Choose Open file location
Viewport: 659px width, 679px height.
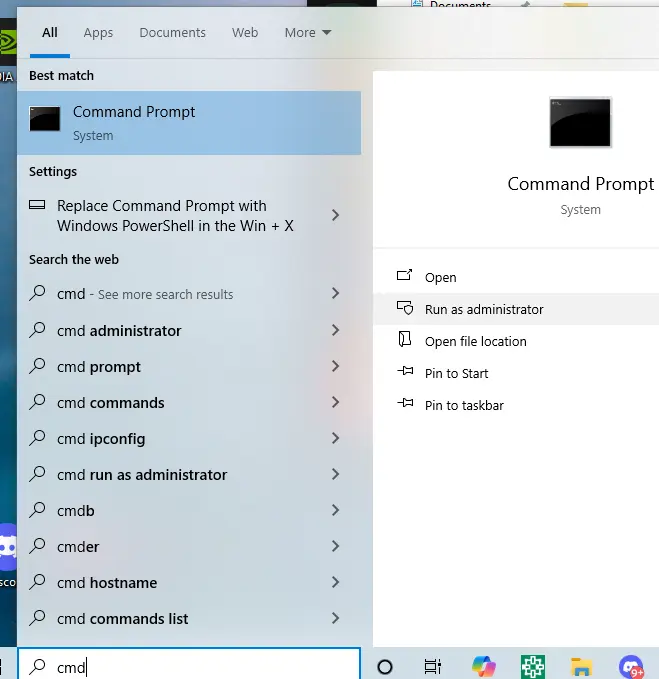click(516, 341)
